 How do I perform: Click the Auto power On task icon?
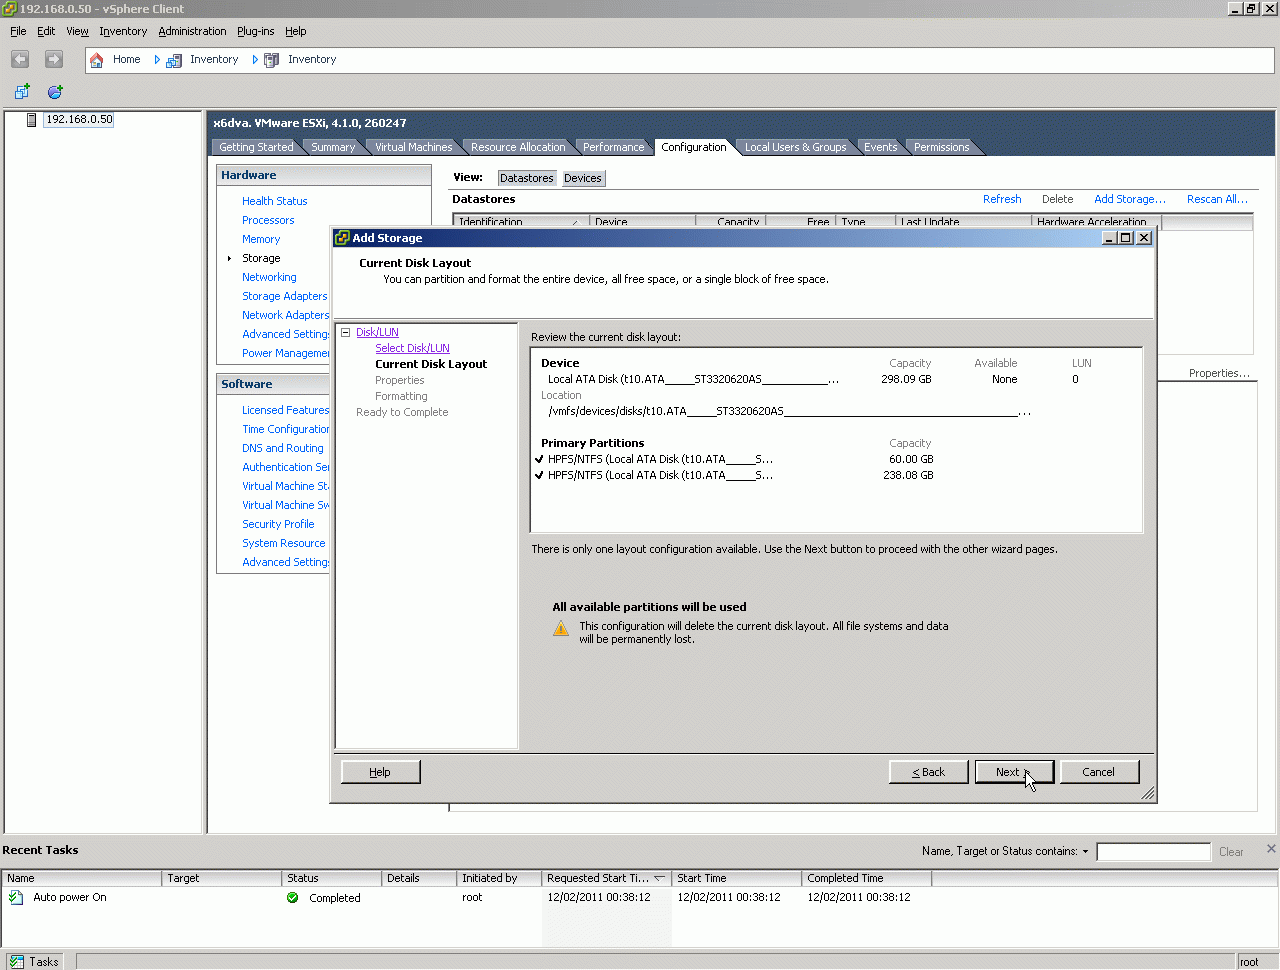(16, 898)
